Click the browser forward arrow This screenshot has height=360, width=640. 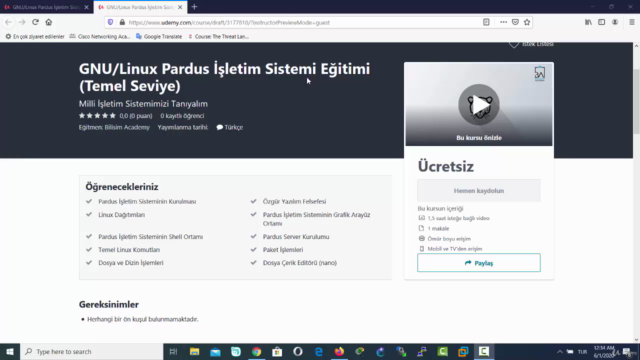(x=22, y=22)
